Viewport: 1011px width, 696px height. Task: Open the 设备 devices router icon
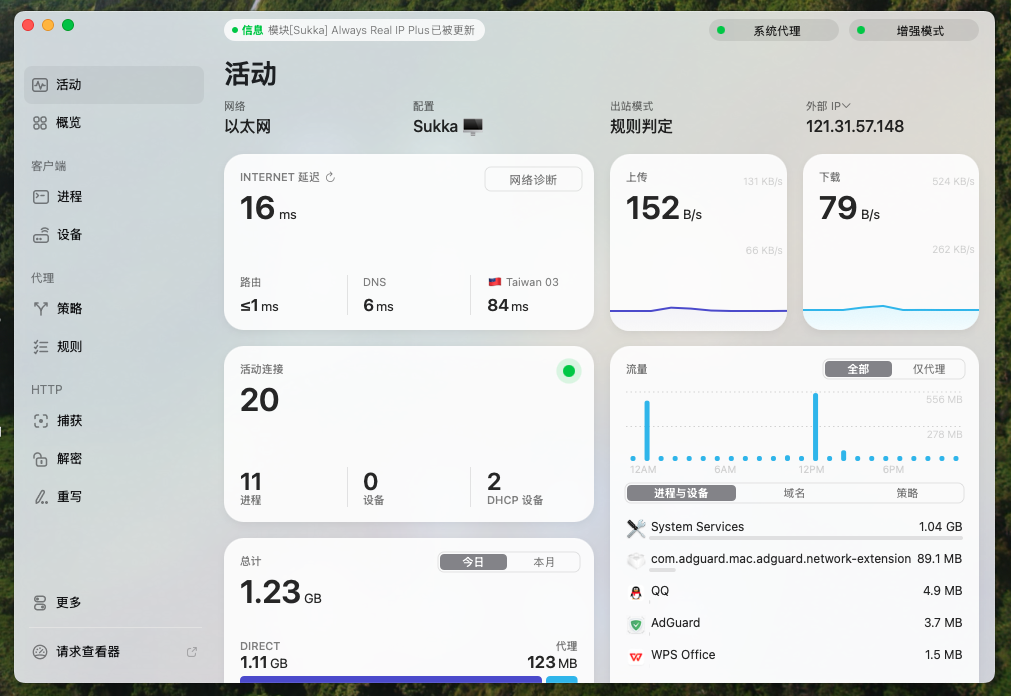pyautogui.click(x=40, y=235)
